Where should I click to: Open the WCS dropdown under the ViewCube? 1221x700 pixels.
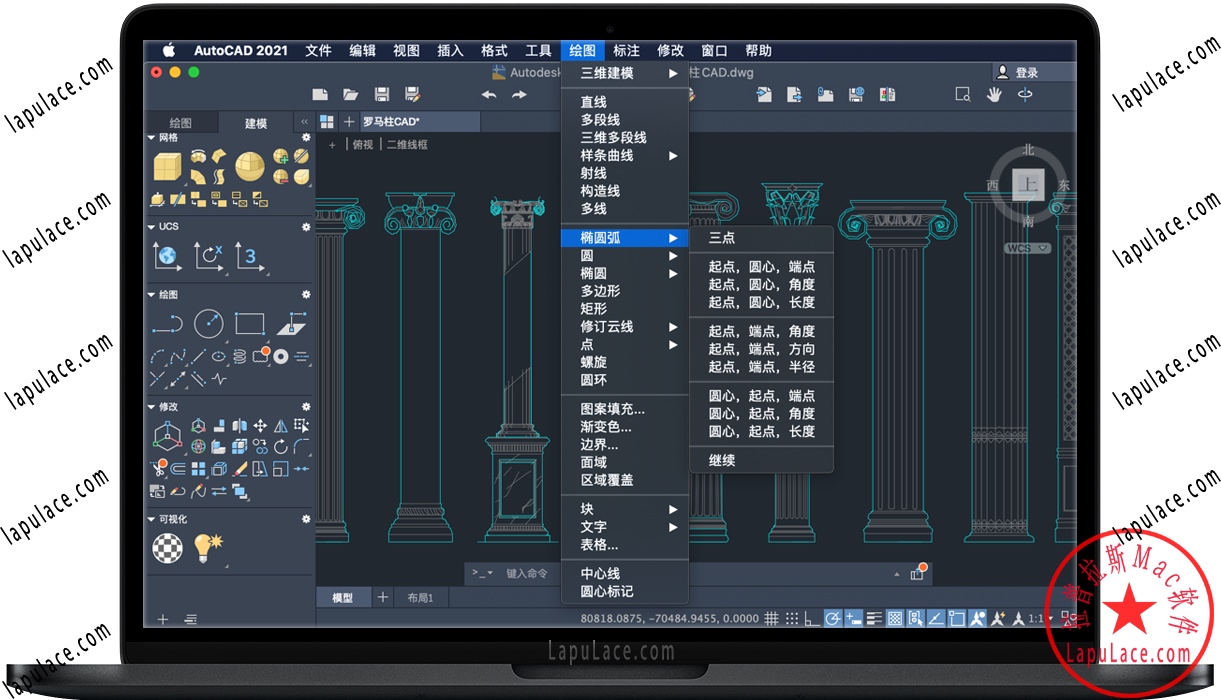click(1028, 248)
